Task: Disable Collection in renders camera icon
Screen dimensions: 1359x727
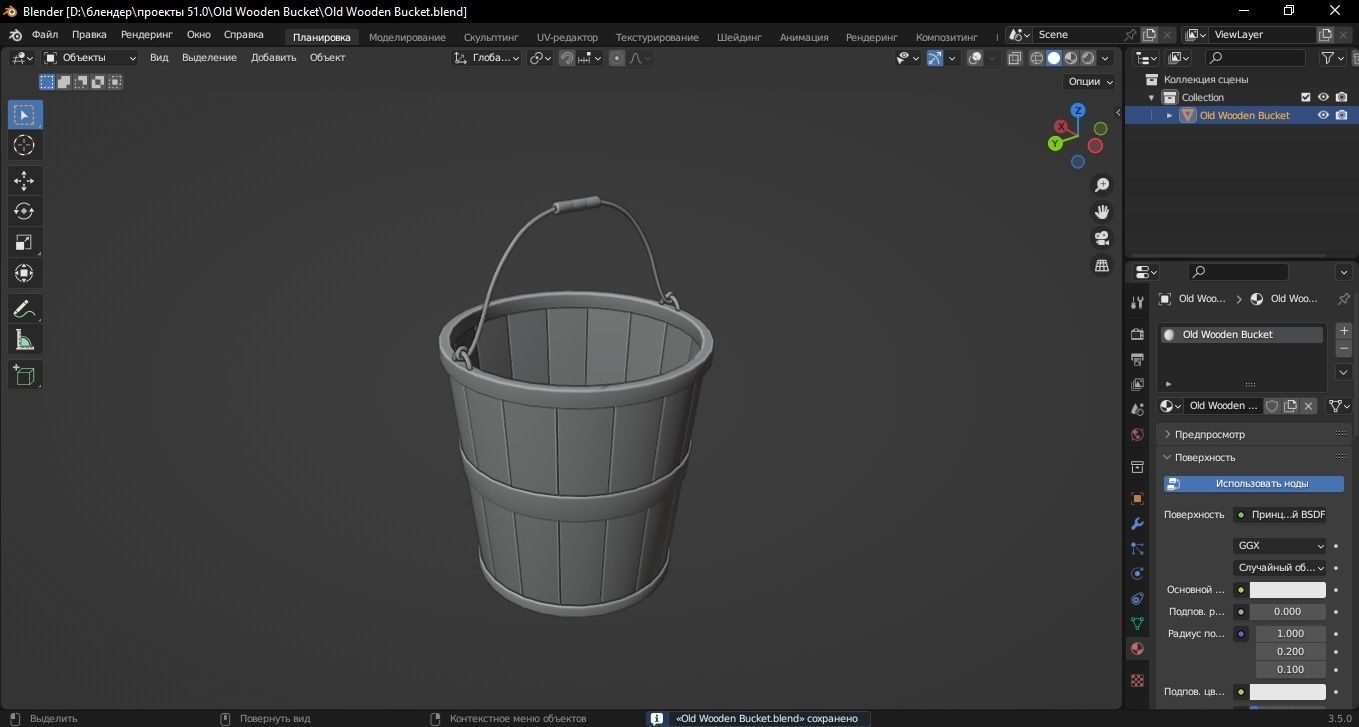Action: pos(1341,97)
